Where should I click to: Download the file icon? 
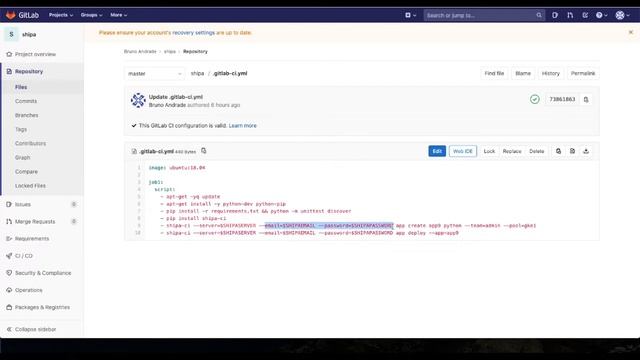(586, 151)
